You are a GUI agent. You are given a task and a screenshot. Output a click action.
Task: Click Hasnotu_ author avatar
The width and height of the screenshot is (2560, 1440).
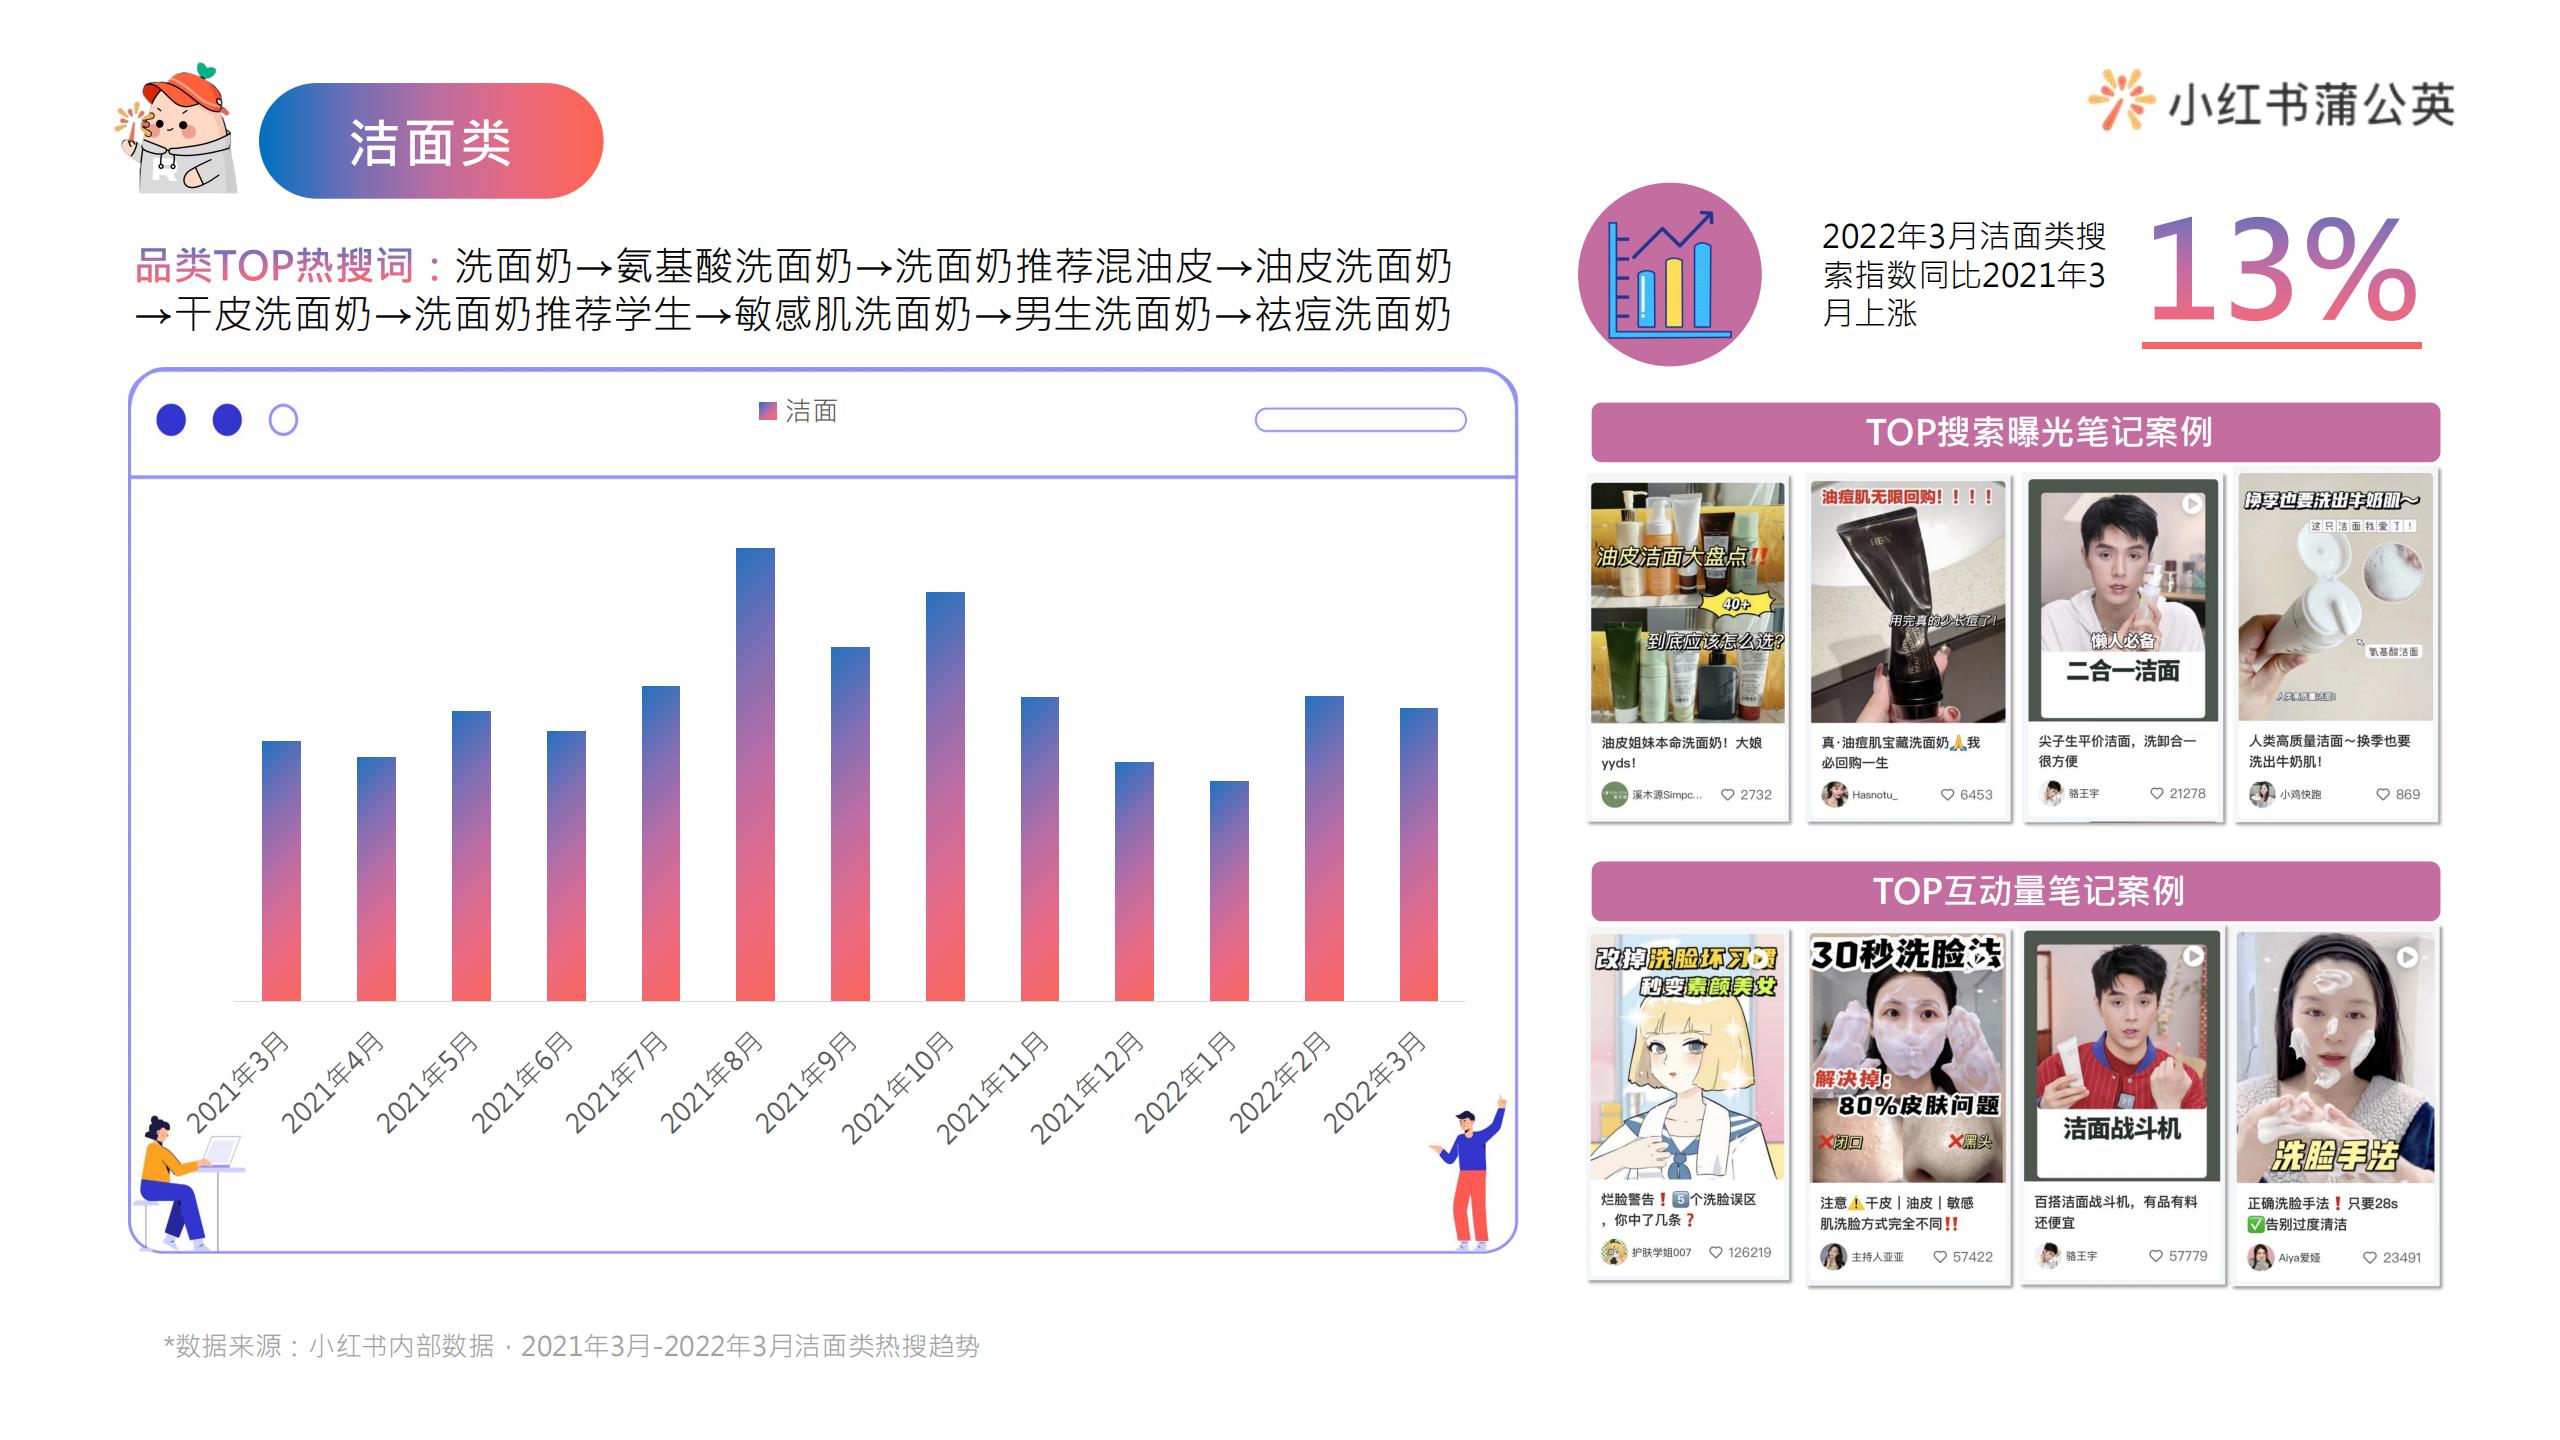click(x=1834, y=794)
